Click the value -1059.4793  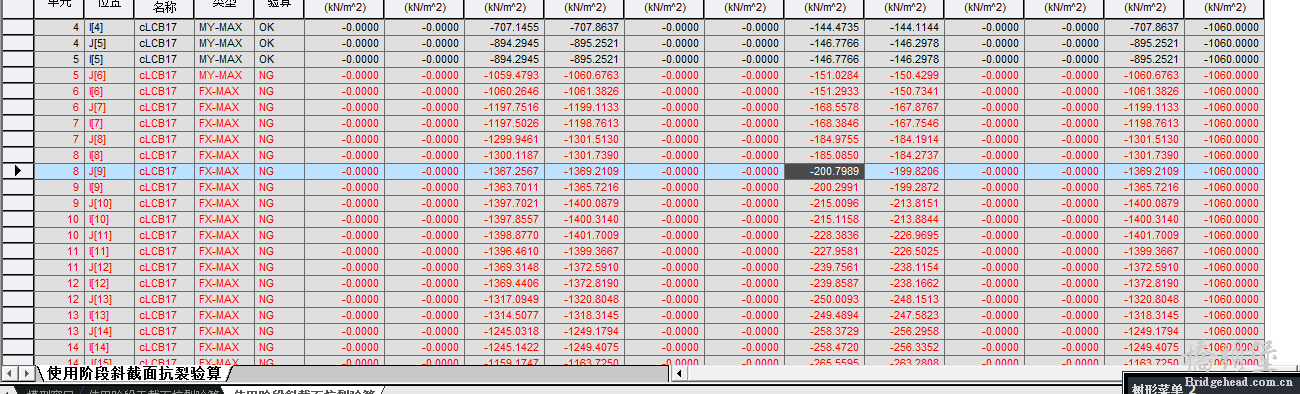504,75
